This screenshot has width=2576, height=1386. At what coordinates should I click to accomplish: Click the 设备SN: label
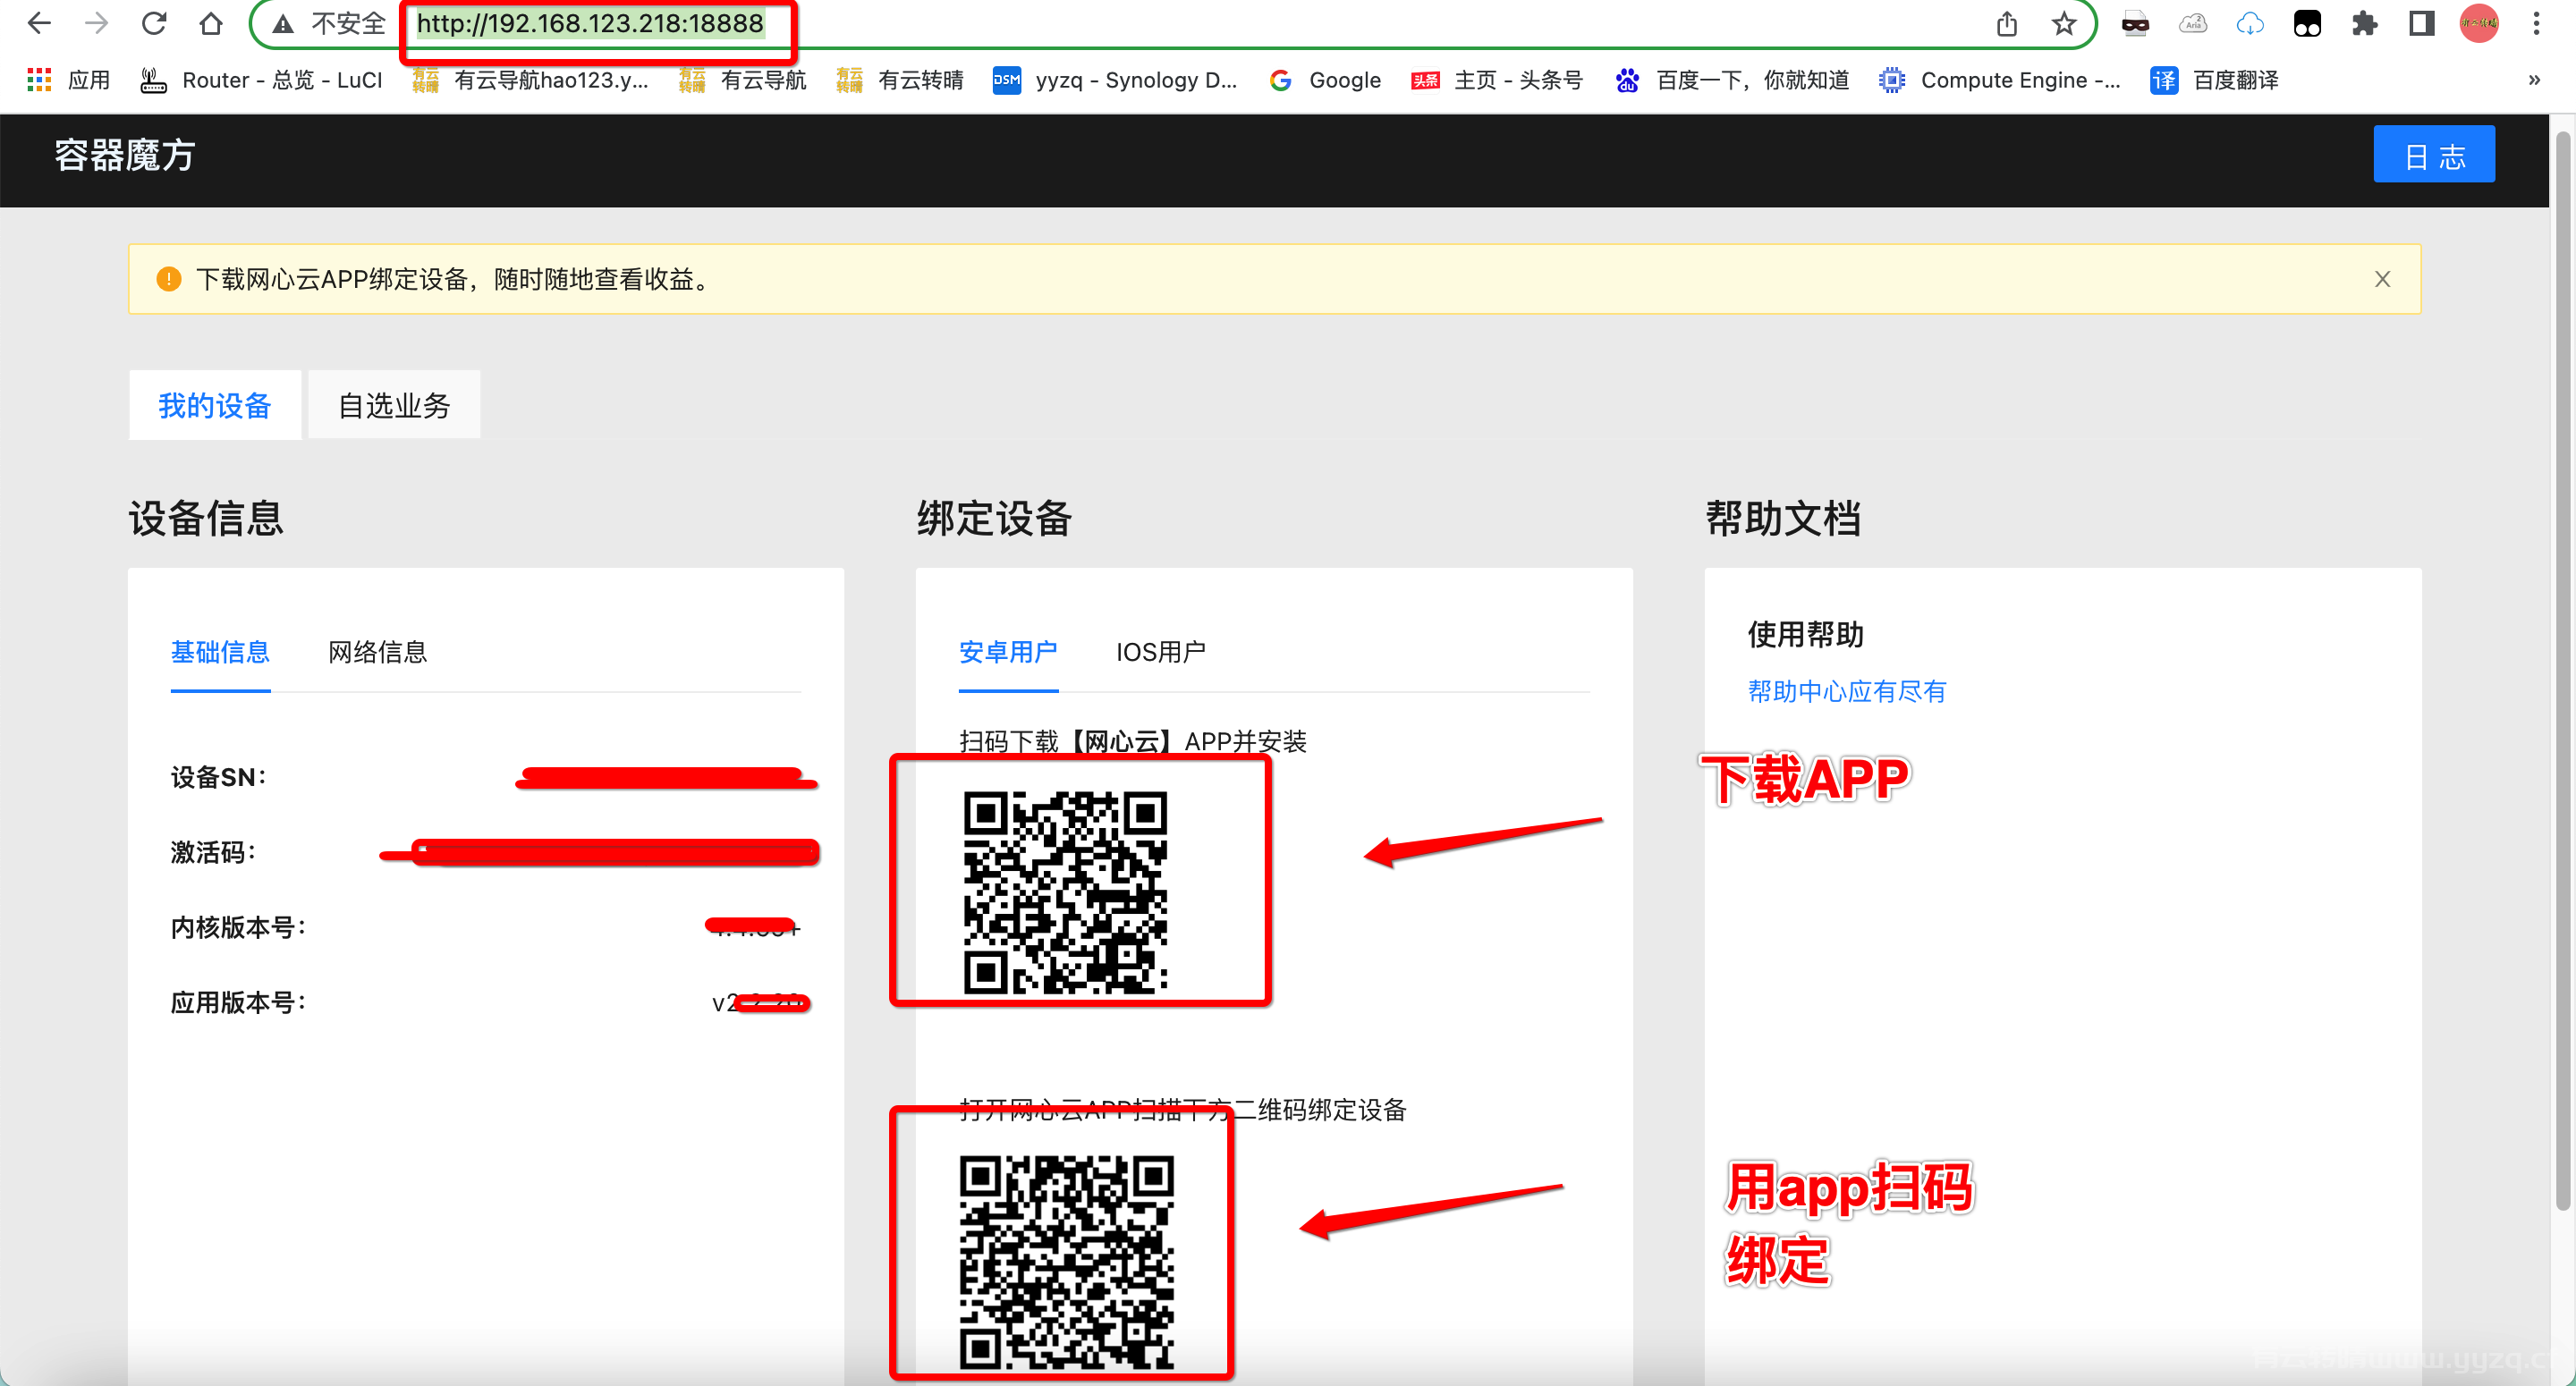pos(218,777)
